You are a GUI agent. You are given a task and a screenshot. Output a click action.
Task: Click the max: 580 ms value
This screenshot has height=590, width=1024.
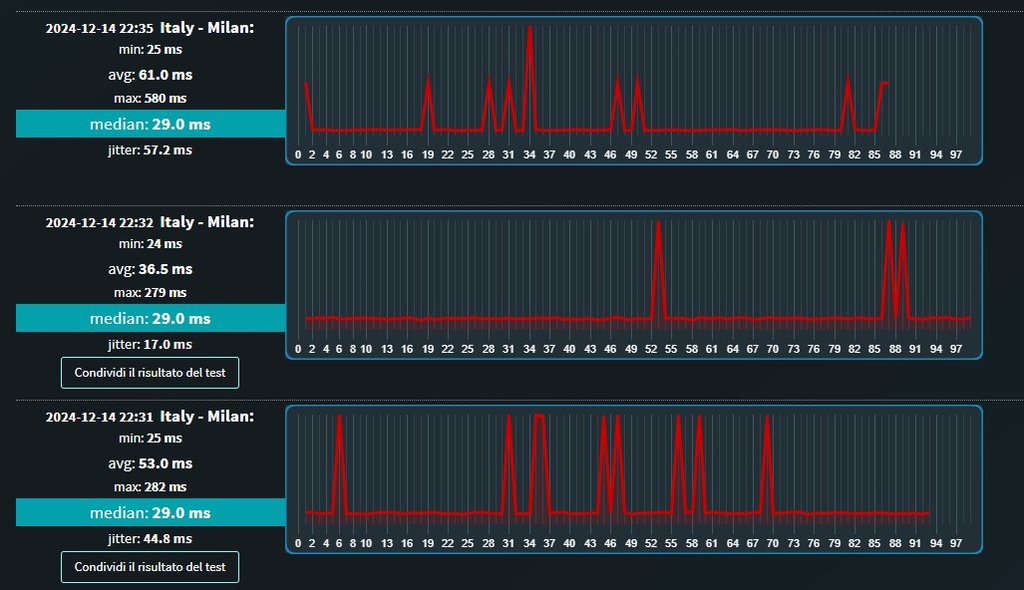[150, 98]
